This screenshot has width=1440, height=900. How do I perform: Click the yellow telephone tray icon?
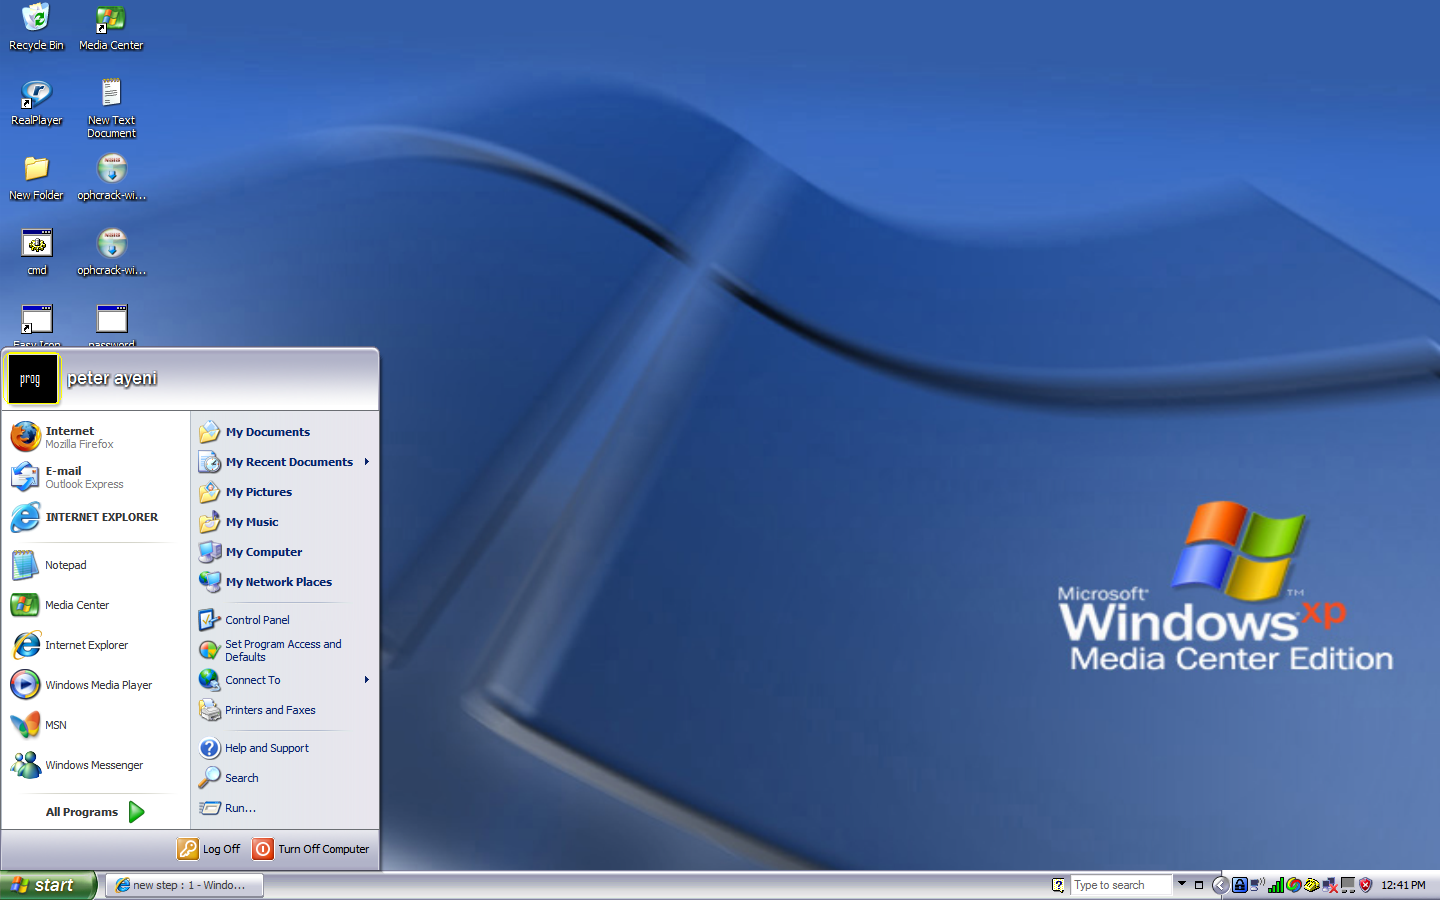tap(1312, 885)
